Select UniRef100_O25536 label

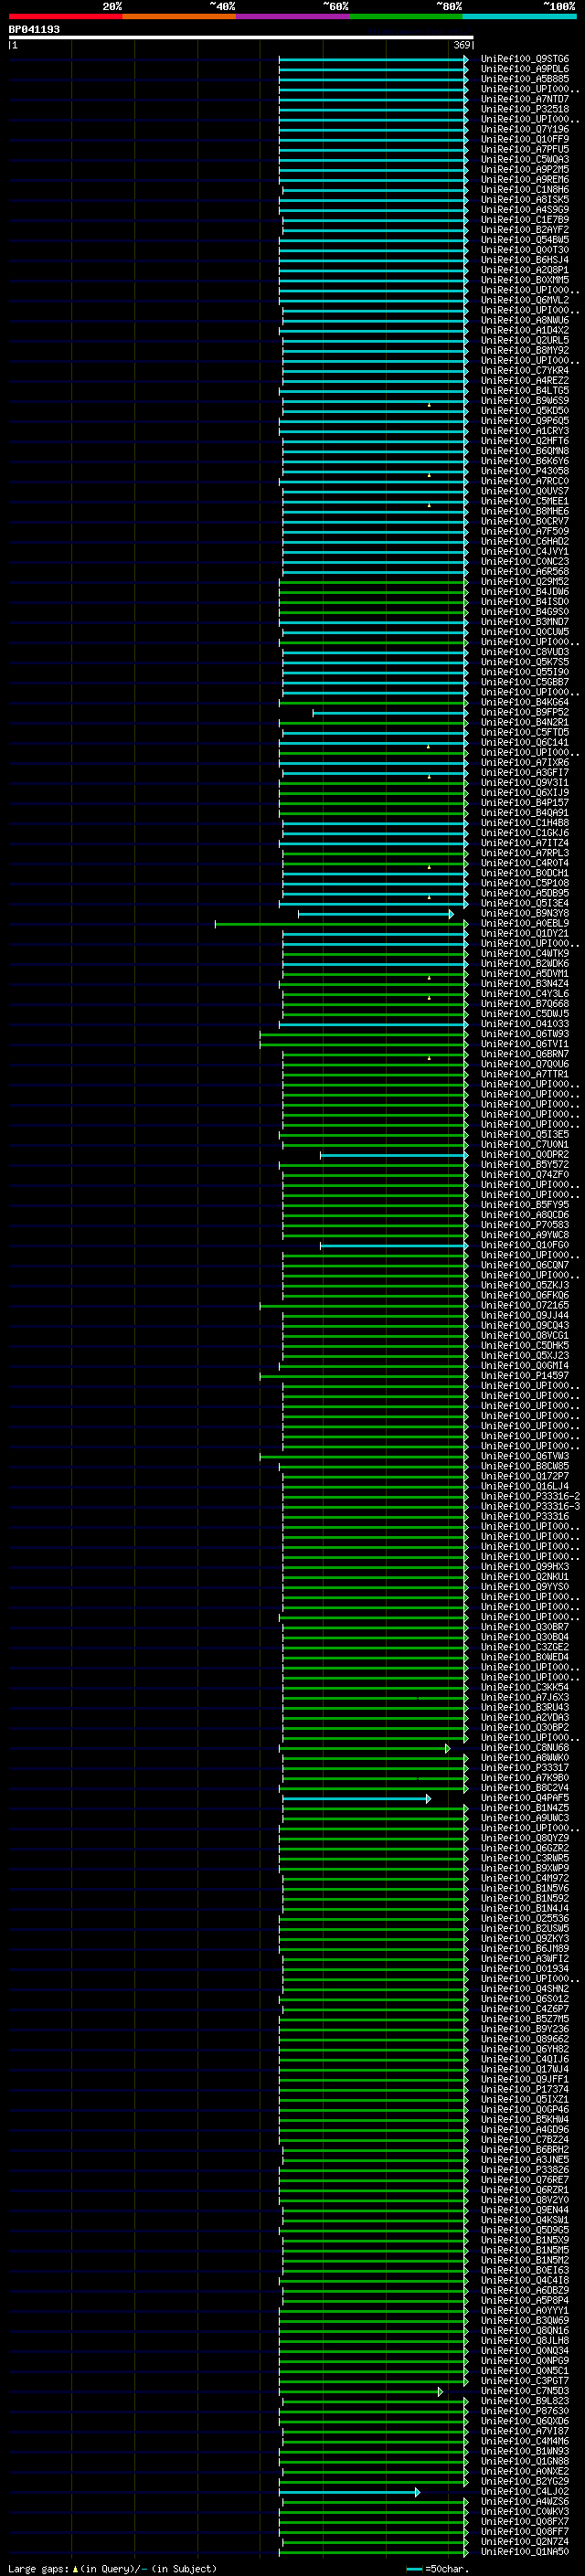click(524, 1918)
